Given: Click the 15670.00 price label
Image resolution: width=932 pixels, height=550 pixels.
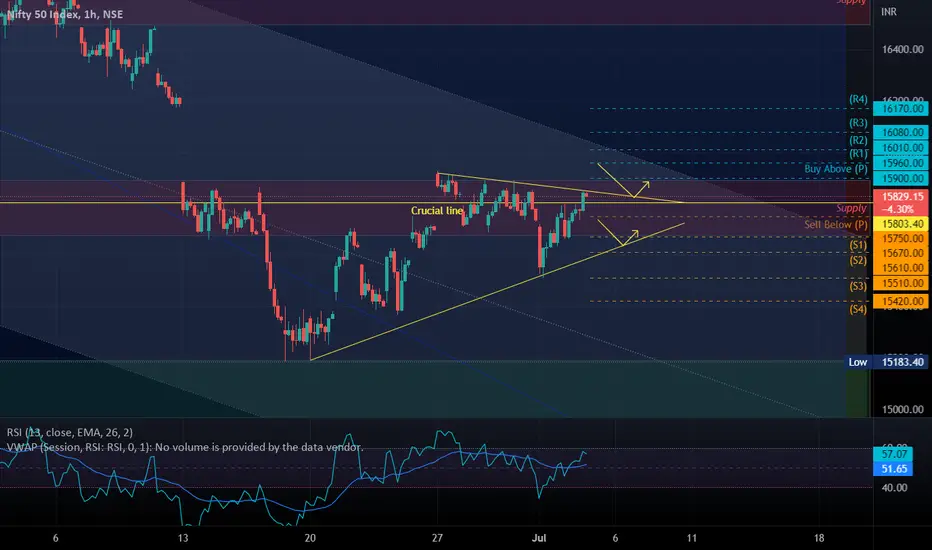Looking at the screenshot, I should (900, 253).
